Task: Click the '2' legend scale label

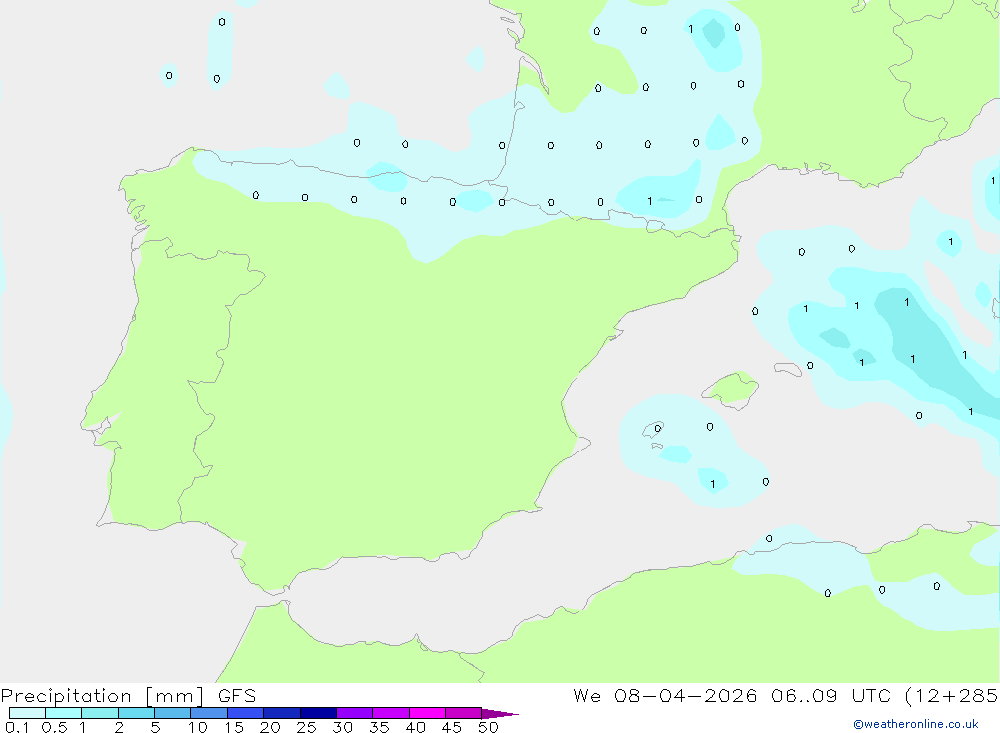Action: 119,727
